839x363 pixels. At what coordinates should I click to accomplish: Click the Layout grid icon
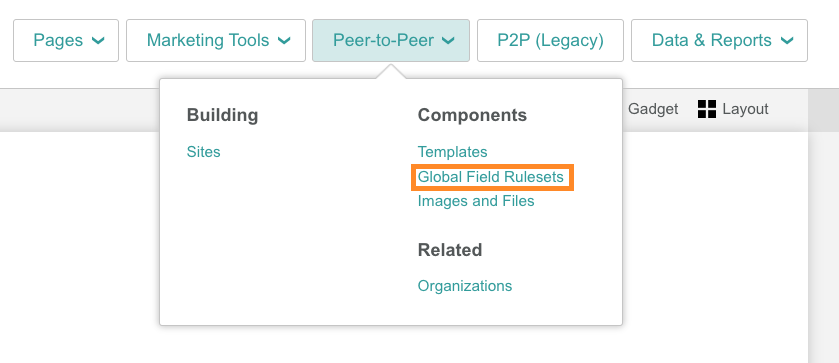coord(707,109)
